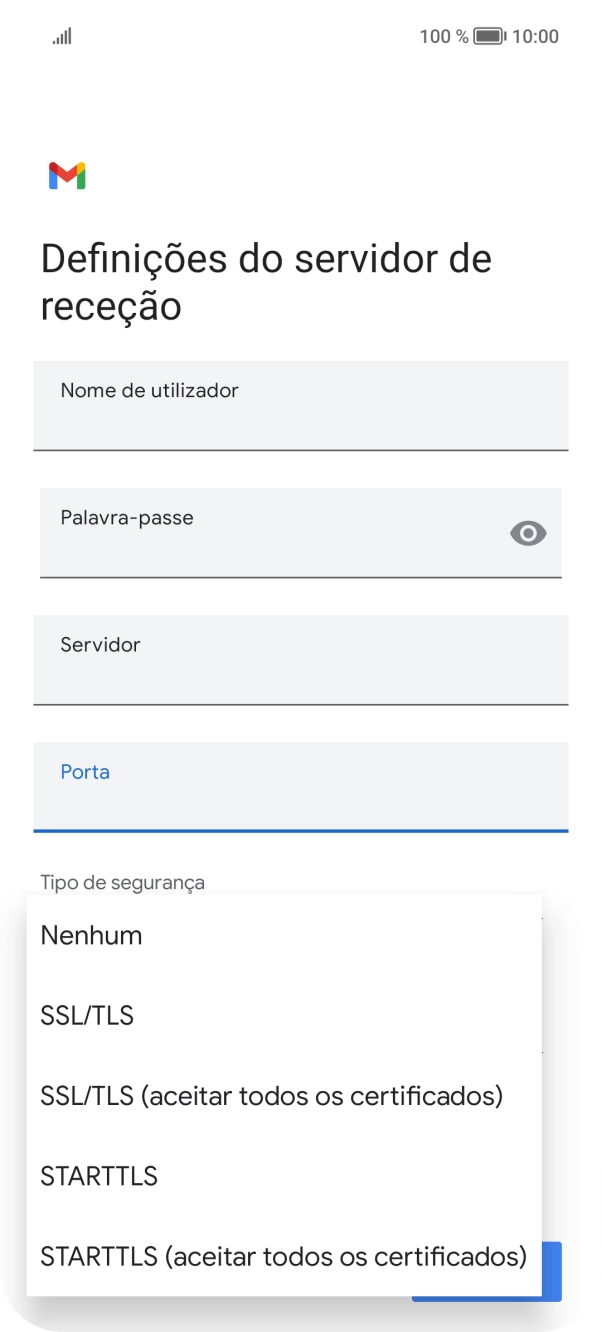This screenshot has height=1332, width=602.
Task: Select Nenhum as security type
Action: tap(91, 935)
